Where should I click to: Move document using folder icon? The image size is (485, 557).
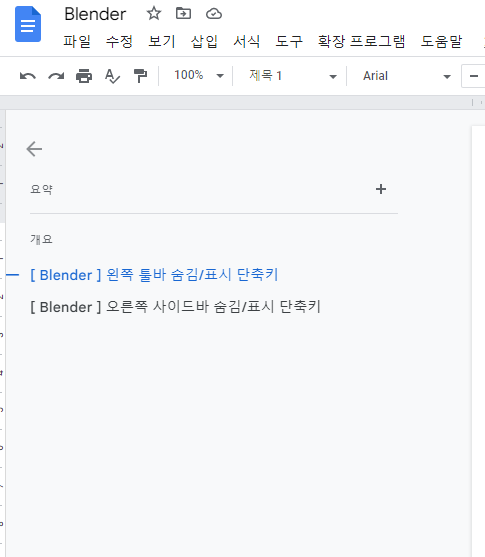[183, 13]
